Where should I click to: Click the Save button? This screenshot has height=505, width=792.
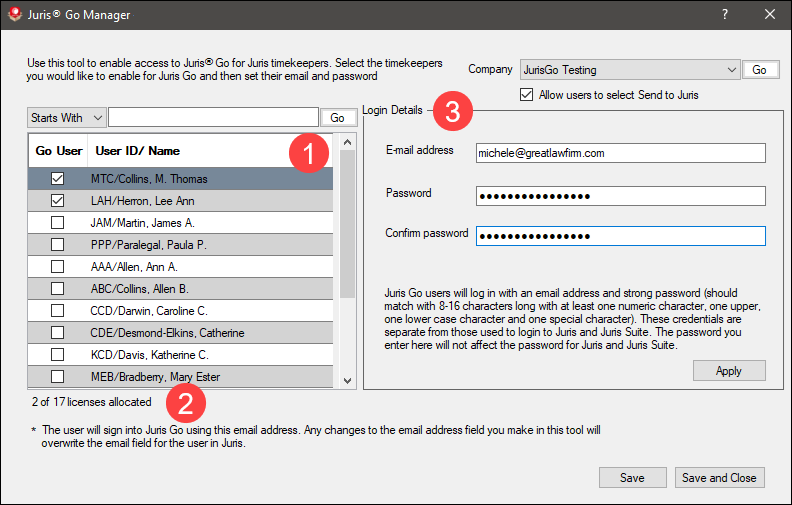point(632,478)
